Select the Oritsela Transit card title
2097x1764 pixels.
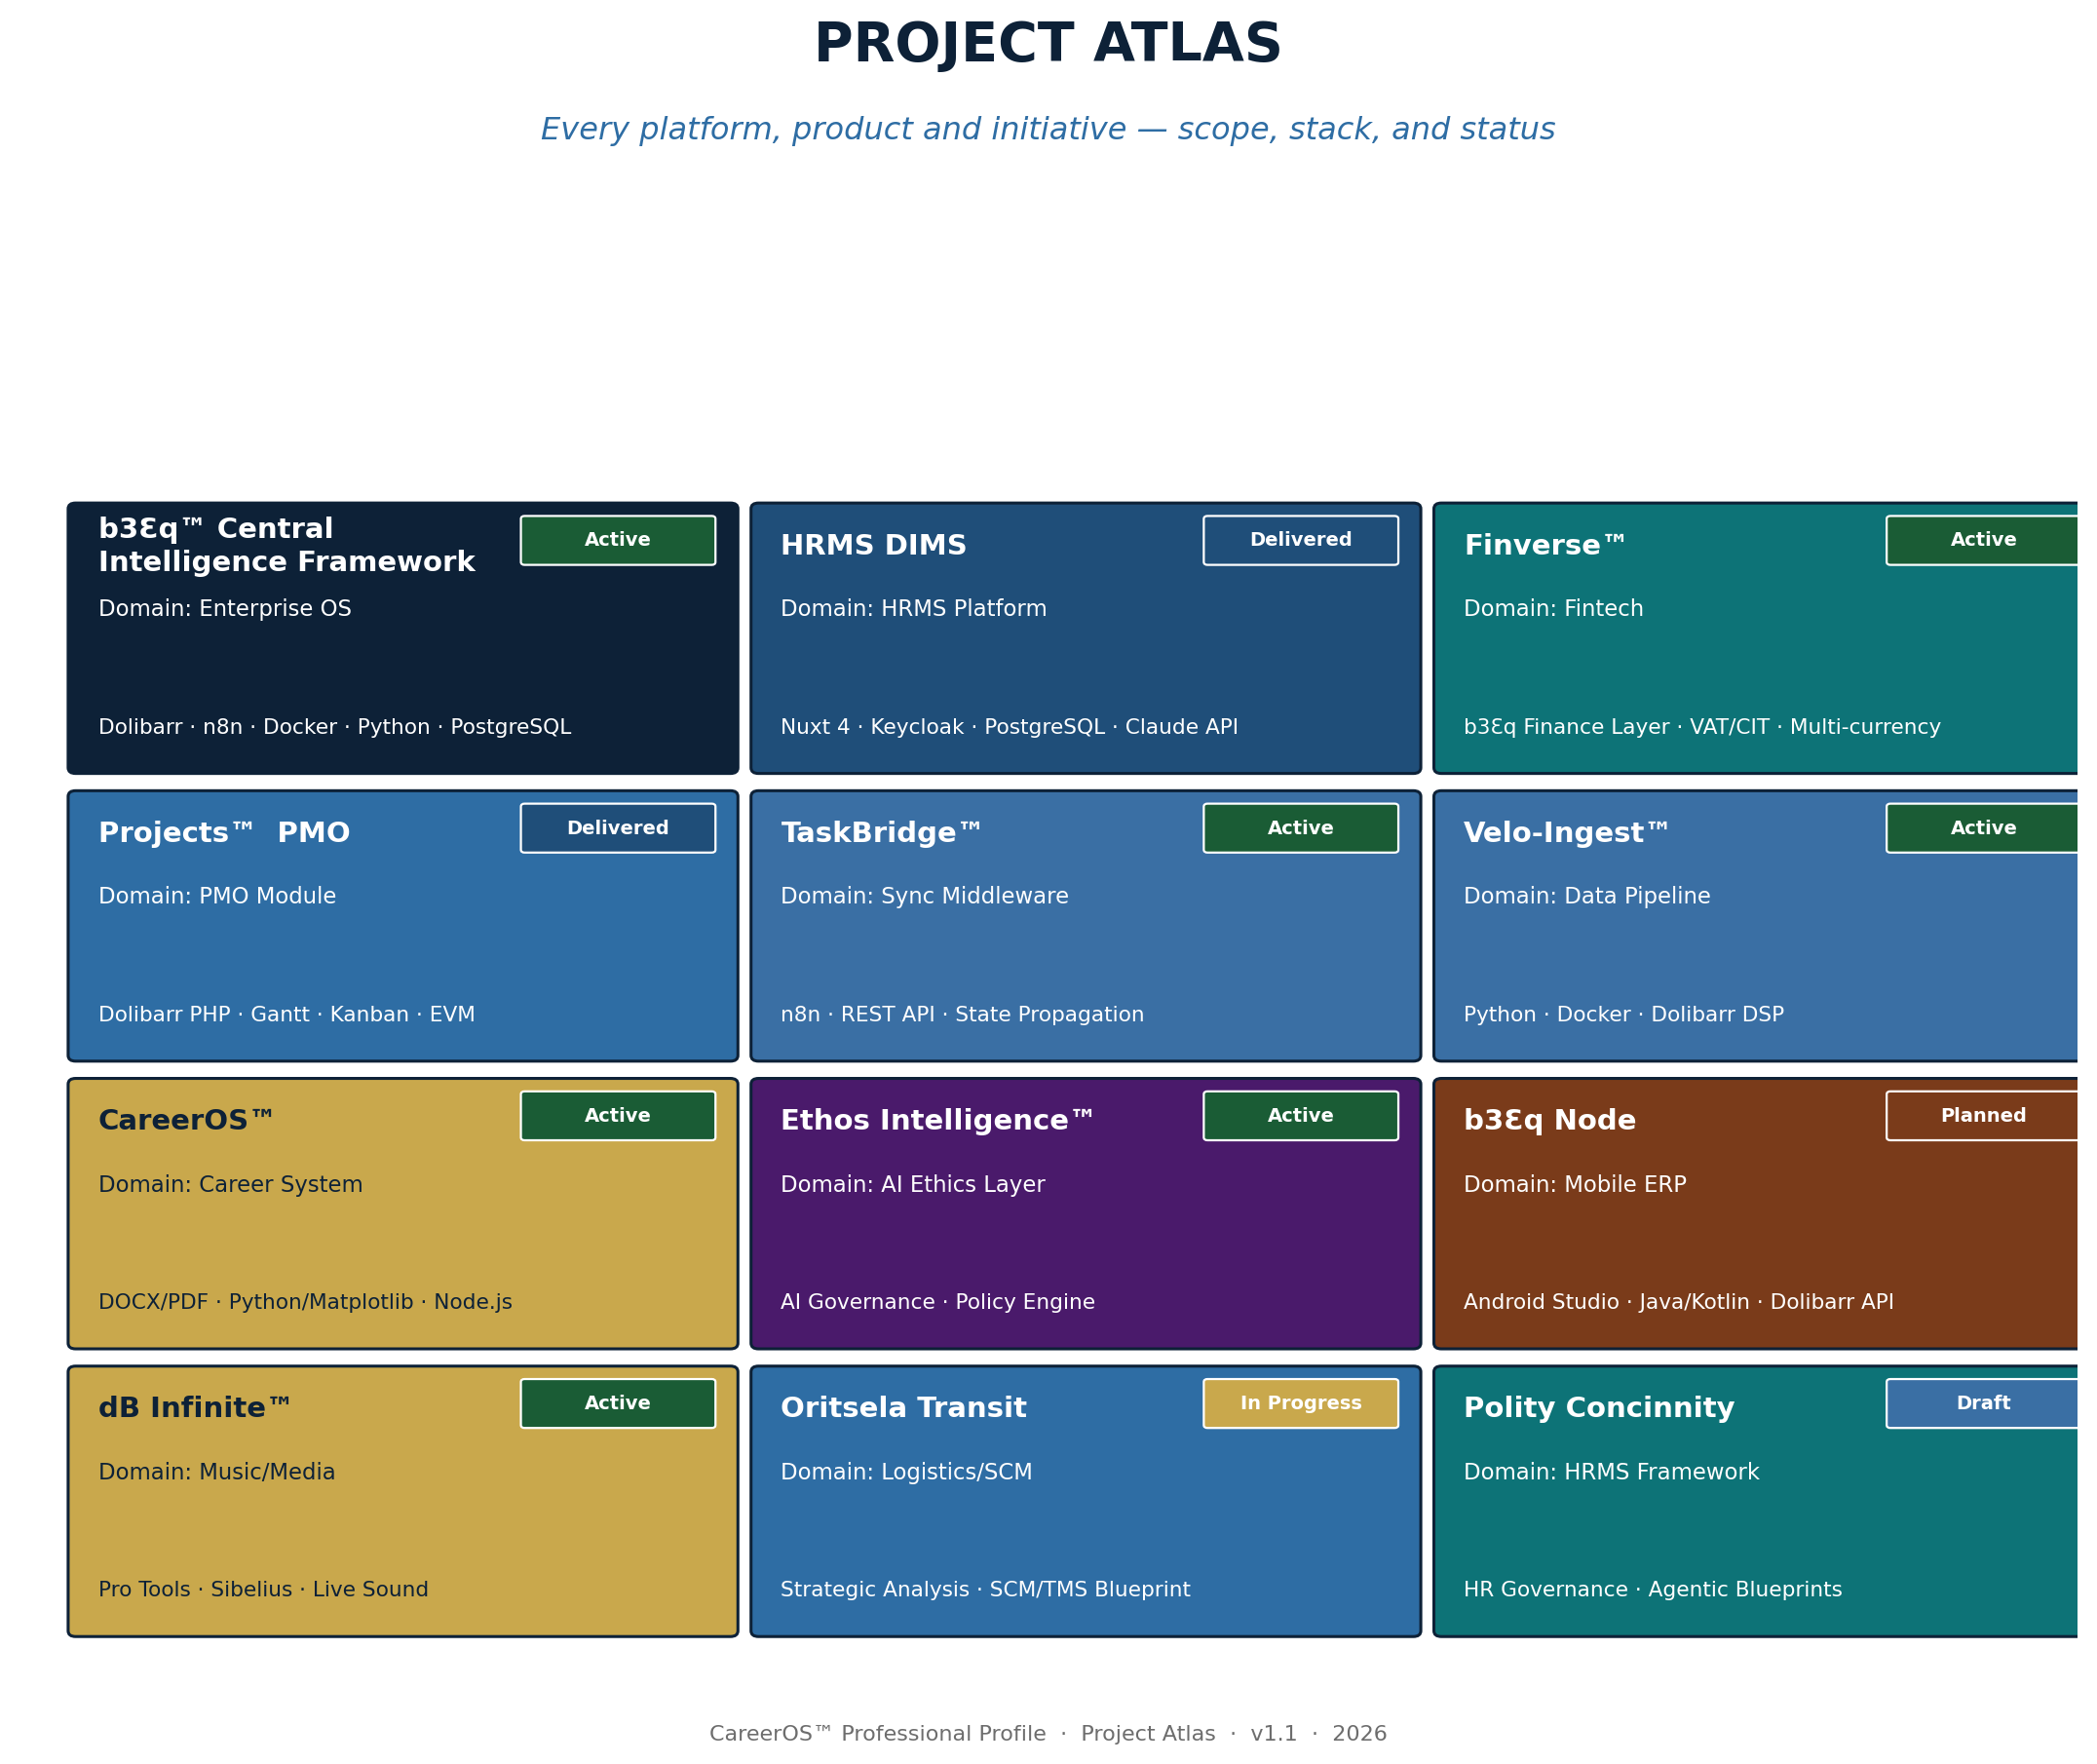[x=903, y=1408]
